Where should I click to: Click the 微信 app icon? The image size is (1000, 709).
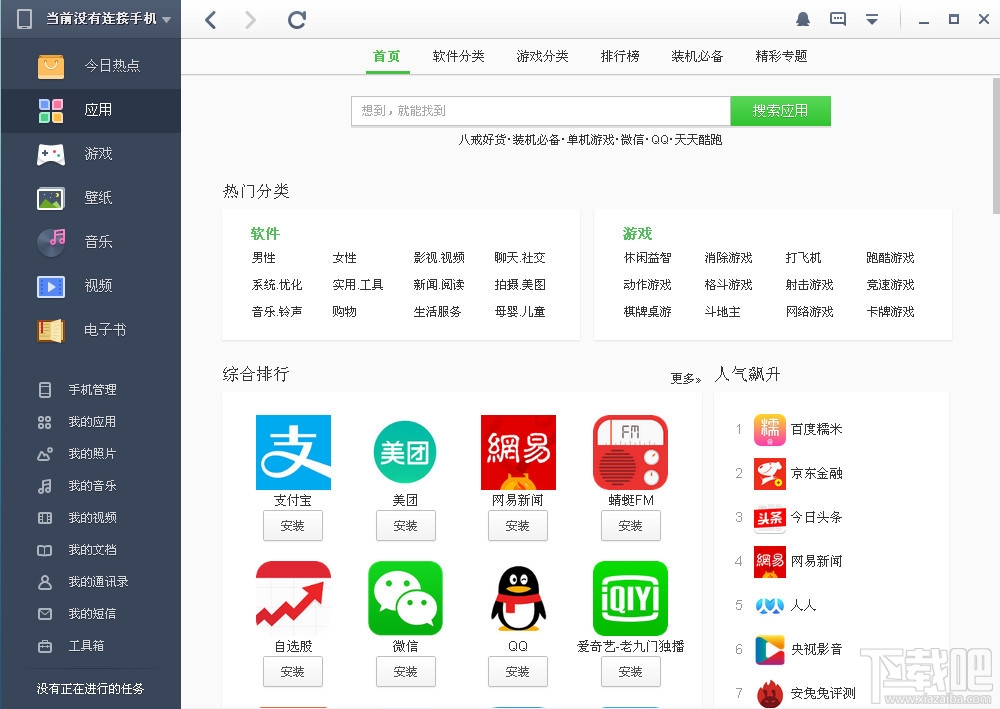tap(405, 598)
